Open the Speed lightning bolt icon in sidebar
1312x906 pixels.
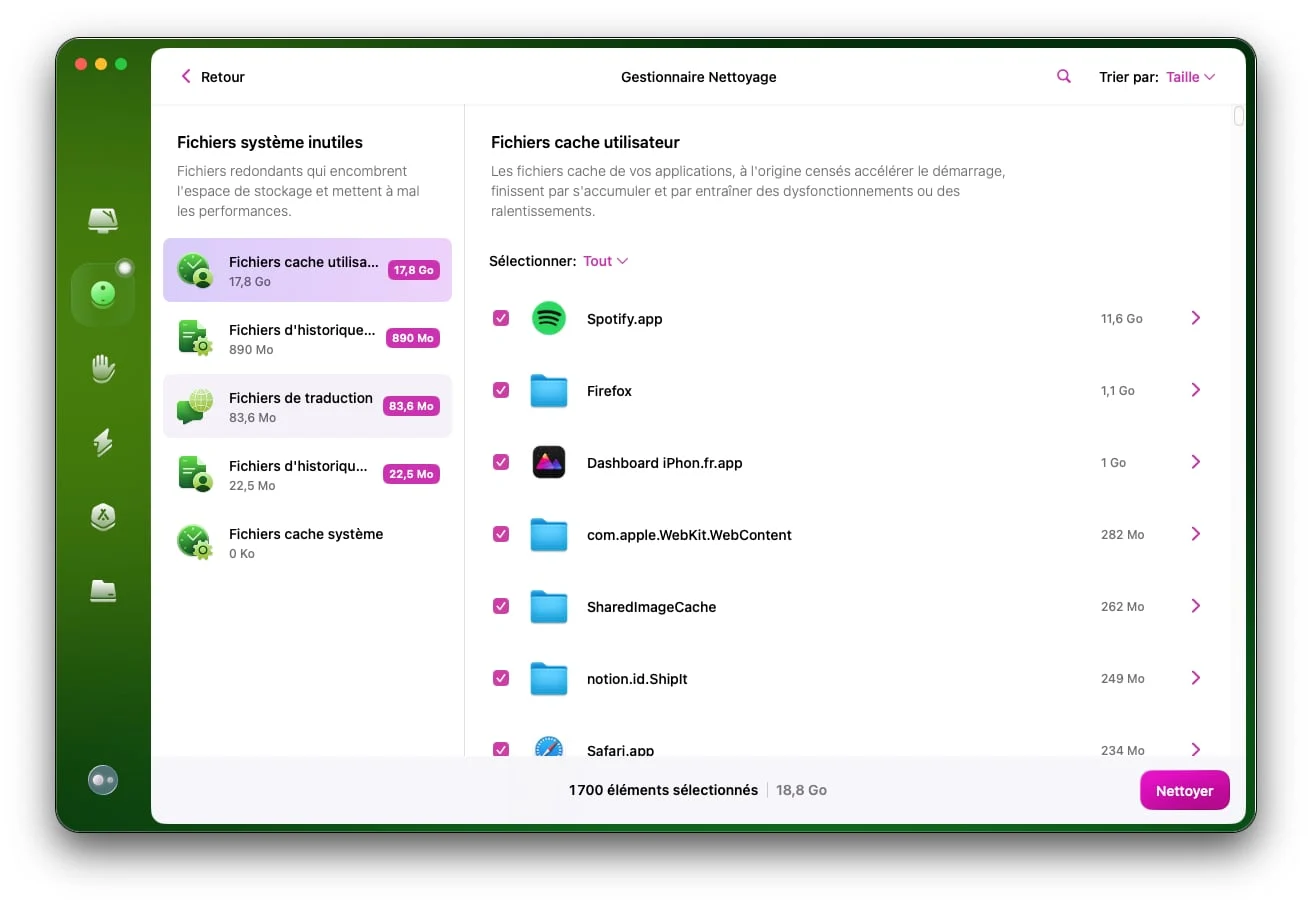(x=103, y=442)
